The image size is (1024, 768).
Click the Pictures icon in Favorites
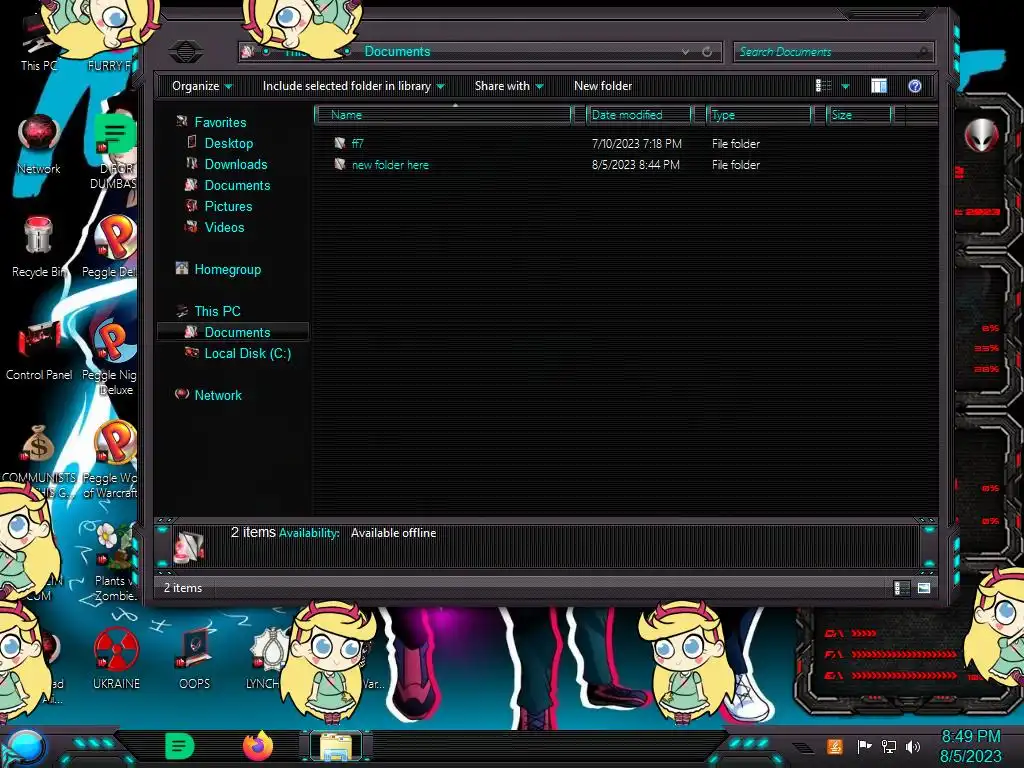pyautogui.click(x=191, y=206)
